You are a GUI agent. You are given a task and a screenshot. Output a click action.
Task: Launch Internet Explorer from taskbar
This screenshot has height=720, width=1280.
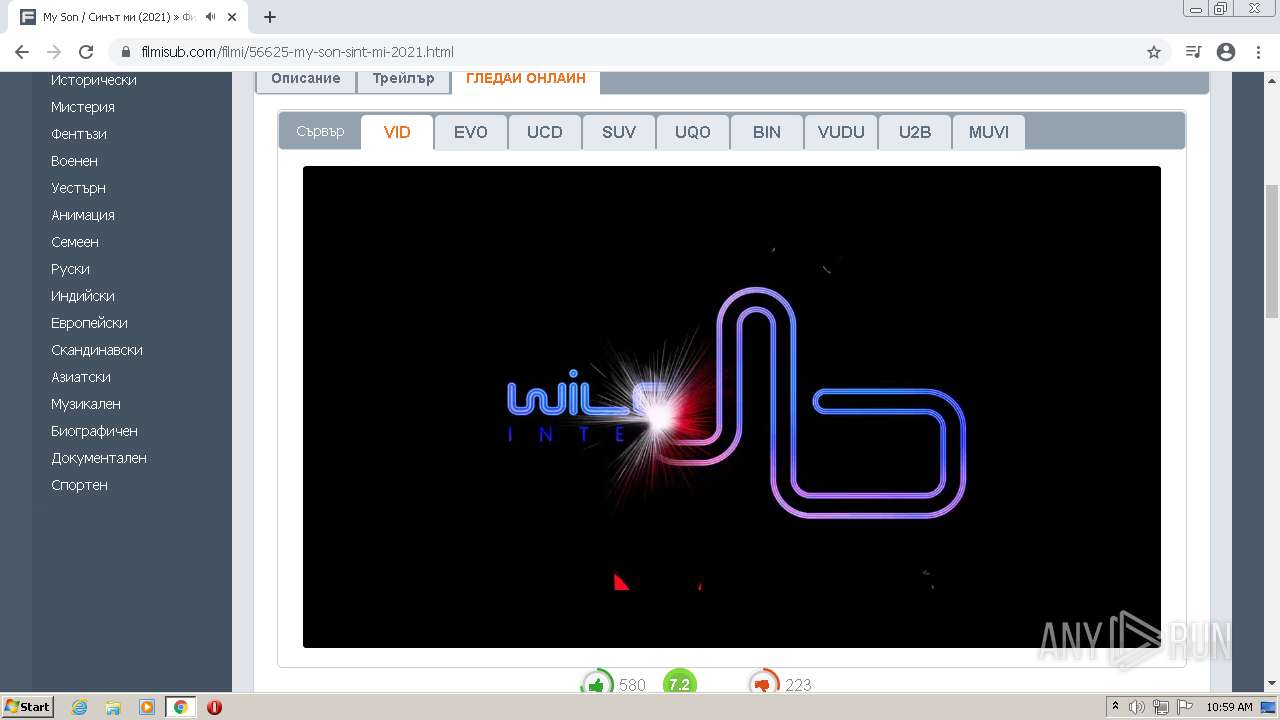[79, 707]
